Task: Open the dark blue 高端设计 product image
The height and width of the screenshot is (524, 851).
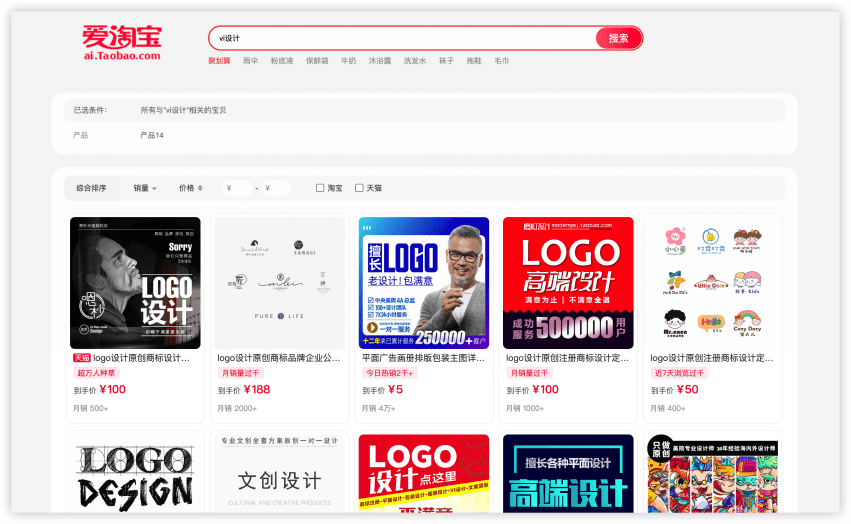Action: point(568,474)
